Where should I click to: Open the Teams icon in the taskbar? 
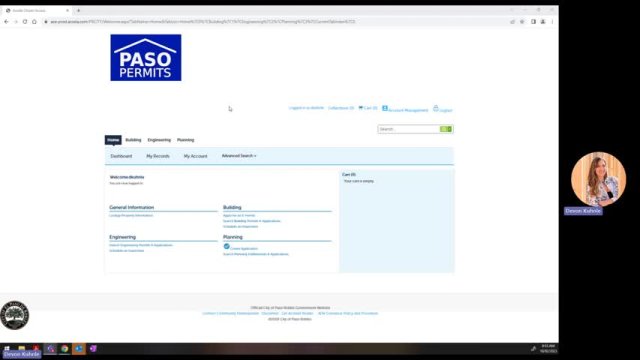tap(51, 349)
